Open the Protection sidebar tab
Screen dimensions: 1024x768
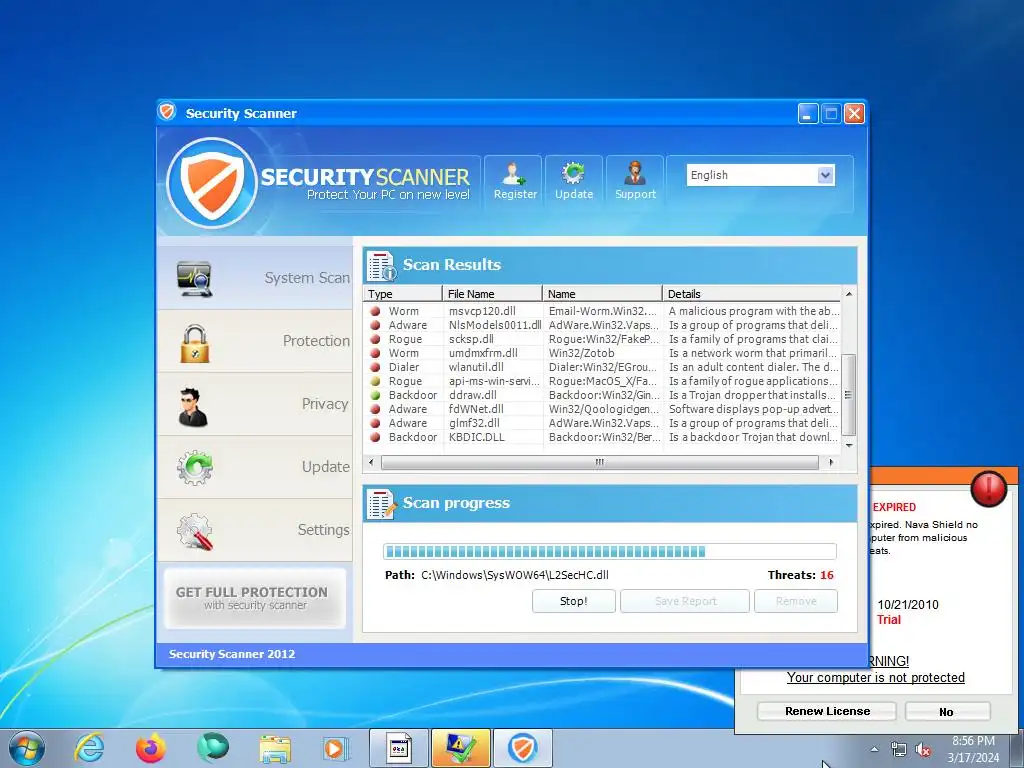coord(255,341)
